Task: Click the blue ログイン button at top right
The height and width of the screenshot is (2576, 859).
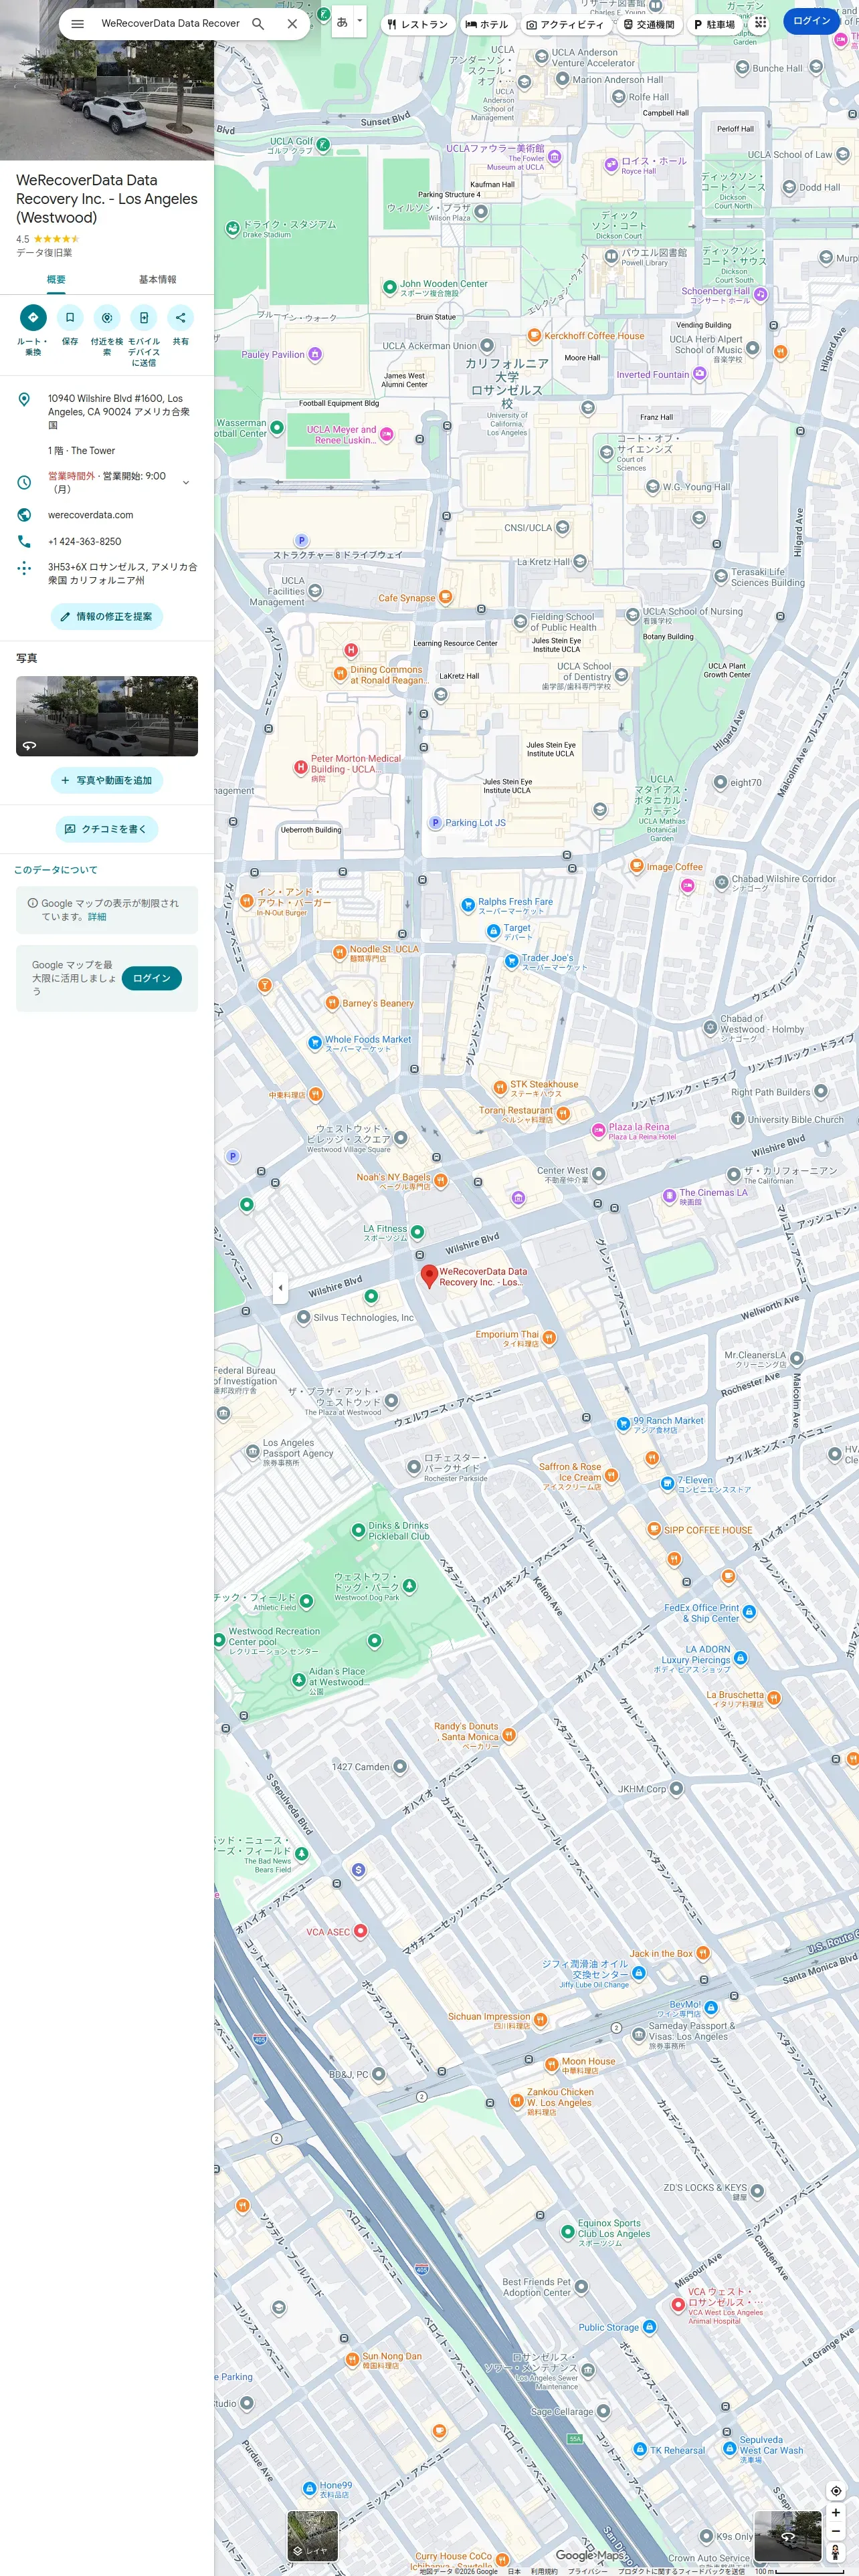Action: 811,21
